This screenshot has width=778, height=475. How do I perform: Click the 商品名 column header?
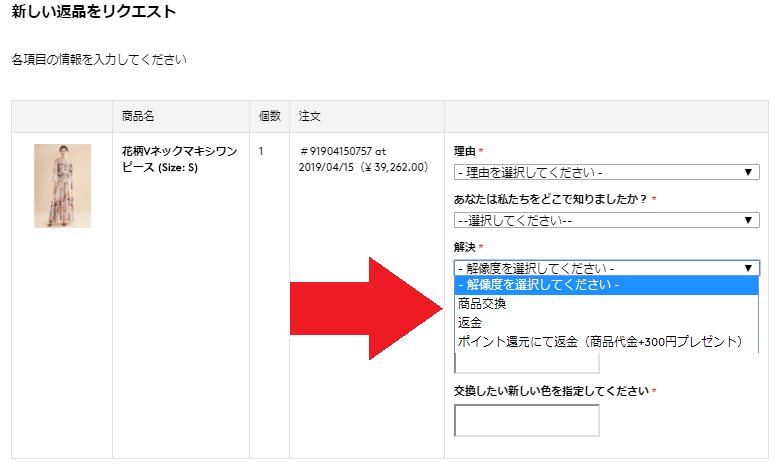coord(138,116)
